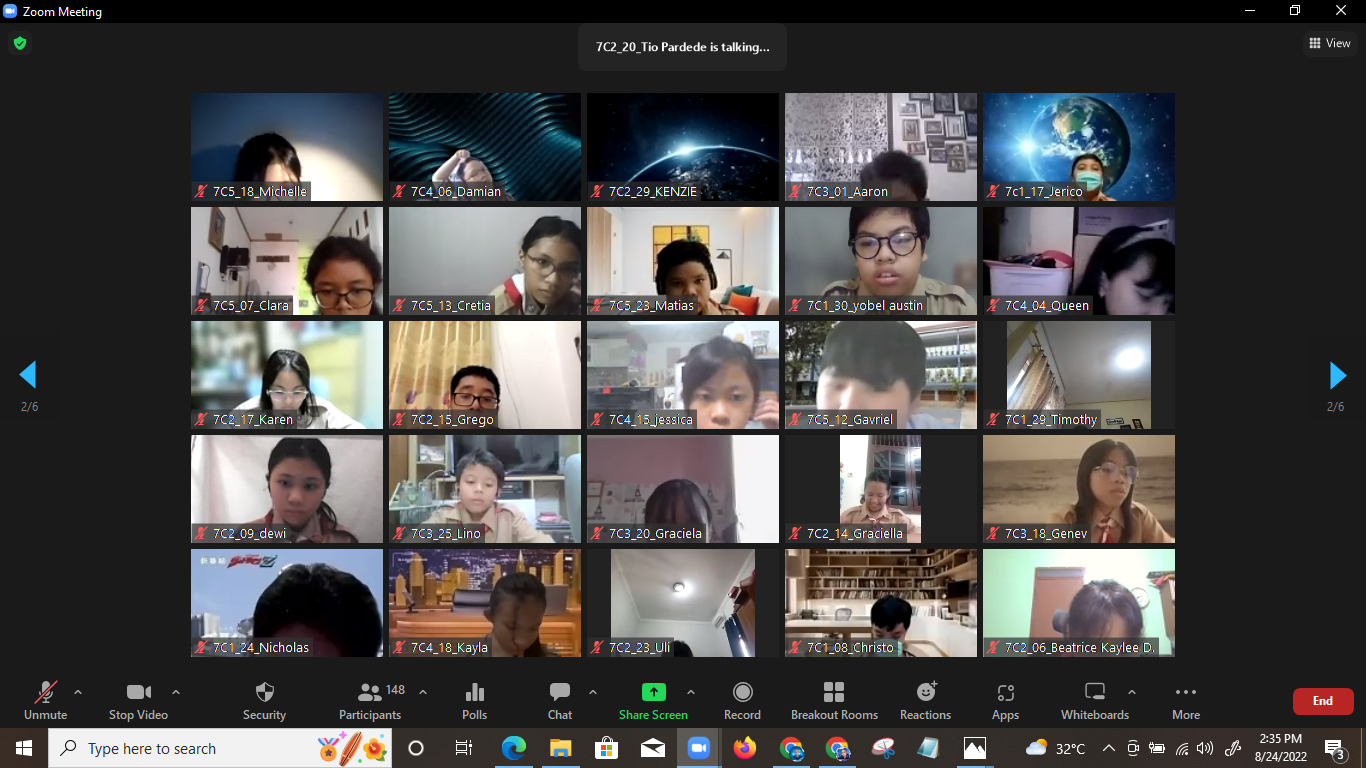Viewport: 1366px width, 768px height.
Task: Click the Zoom icon in the taskbar
Action: [698, 748]
